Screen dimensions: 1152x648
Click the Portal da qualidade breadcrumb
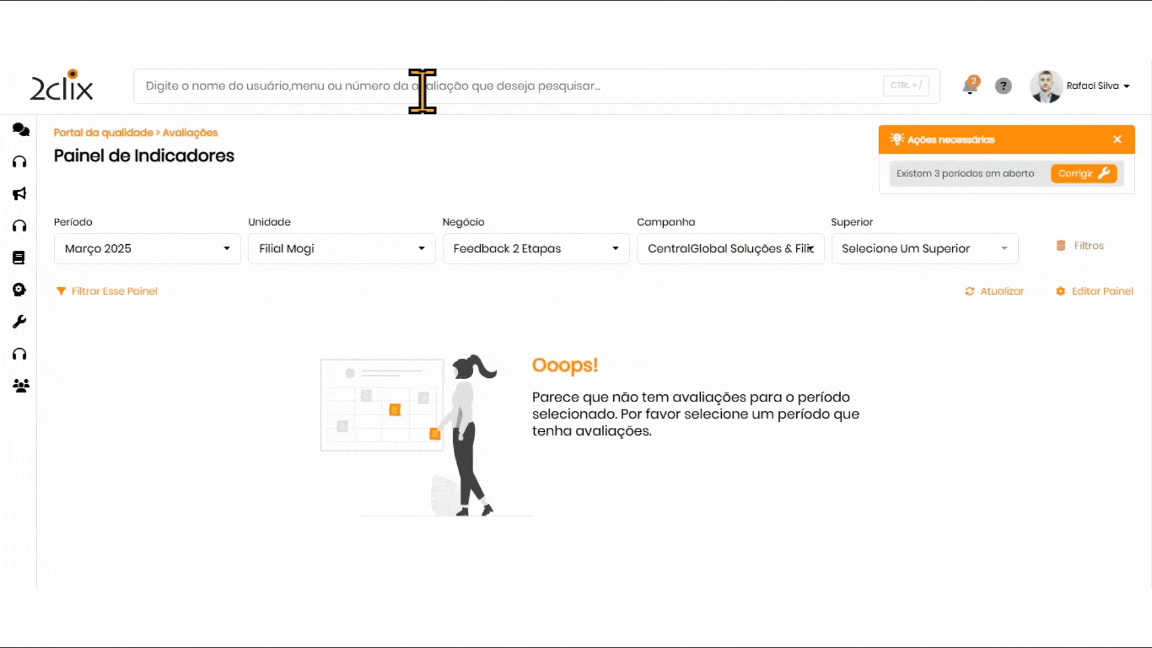click(x=103, y=133)
